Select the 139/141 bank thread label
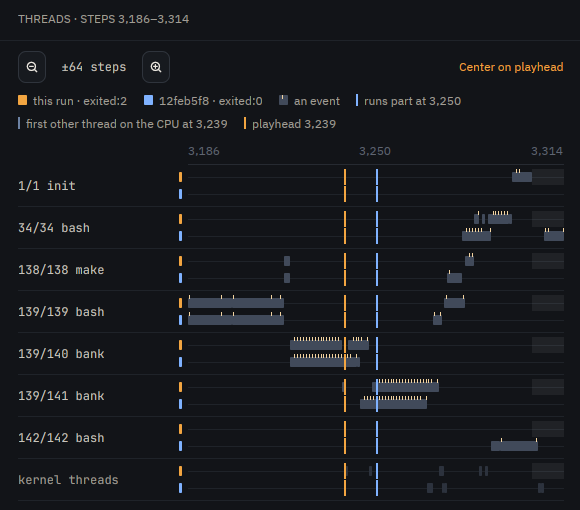580x510 pixels. point(61,396)
